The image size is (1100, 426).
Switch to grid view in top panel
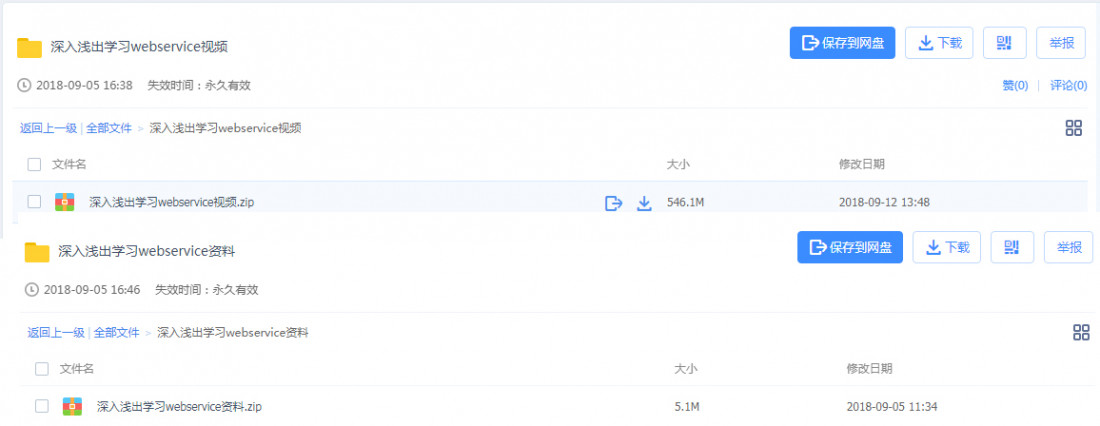(x=1073, y=128)
